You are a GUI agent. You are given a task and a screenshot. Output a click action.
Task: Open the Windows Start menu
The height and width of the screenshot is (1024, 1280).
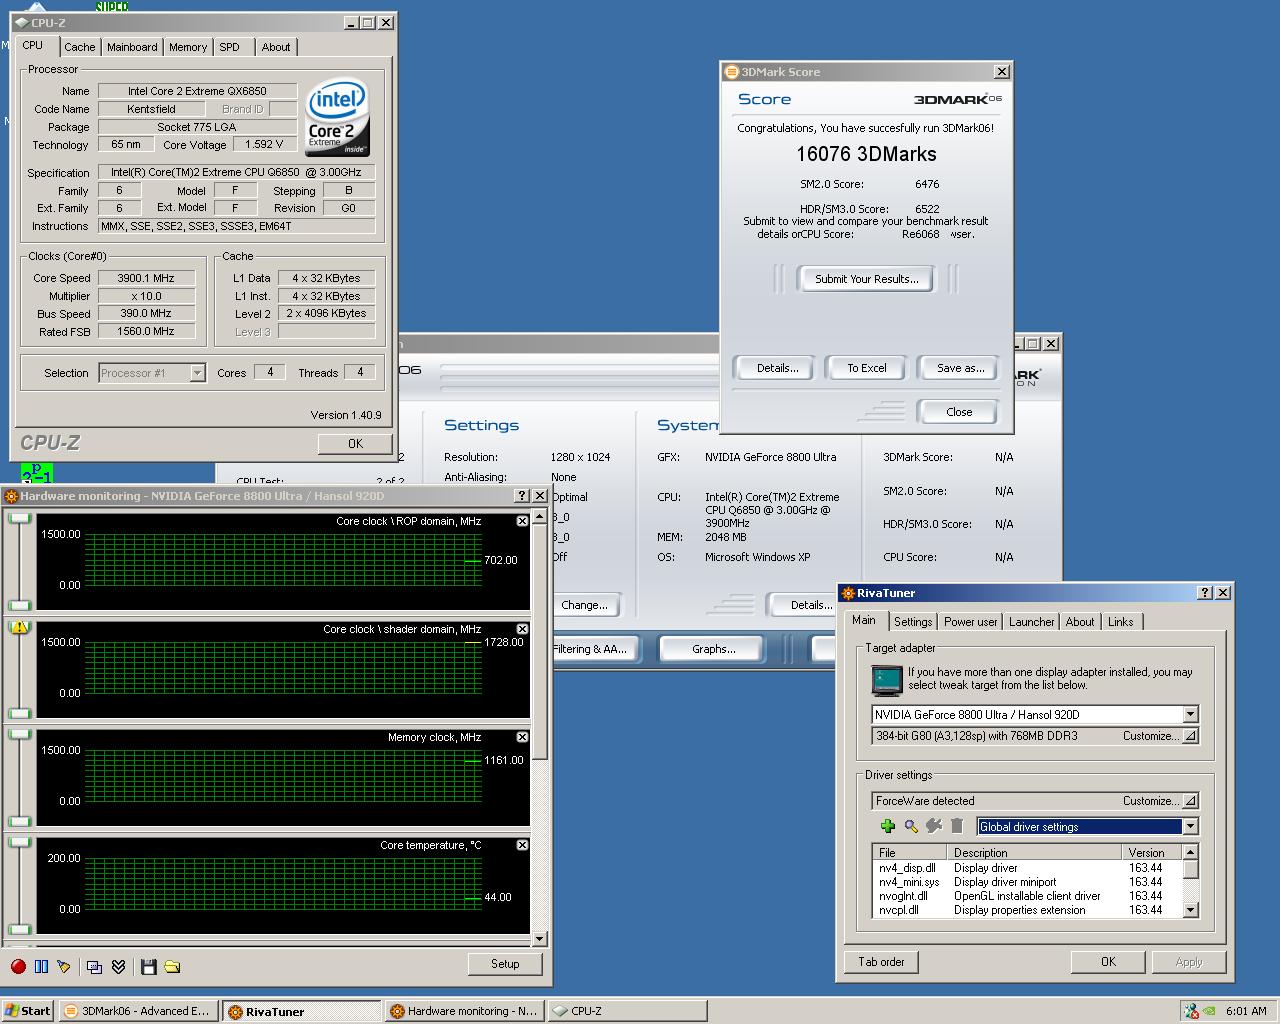coord(28,1011)
